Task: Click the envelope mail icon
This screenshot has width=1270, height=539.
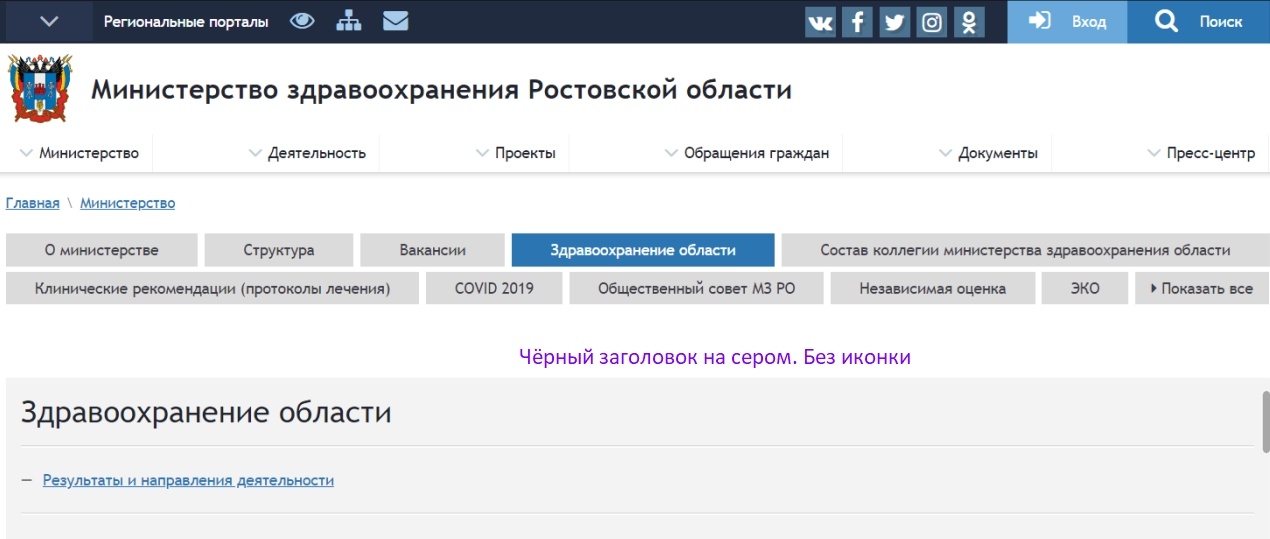Action: (x=395, y=21)
